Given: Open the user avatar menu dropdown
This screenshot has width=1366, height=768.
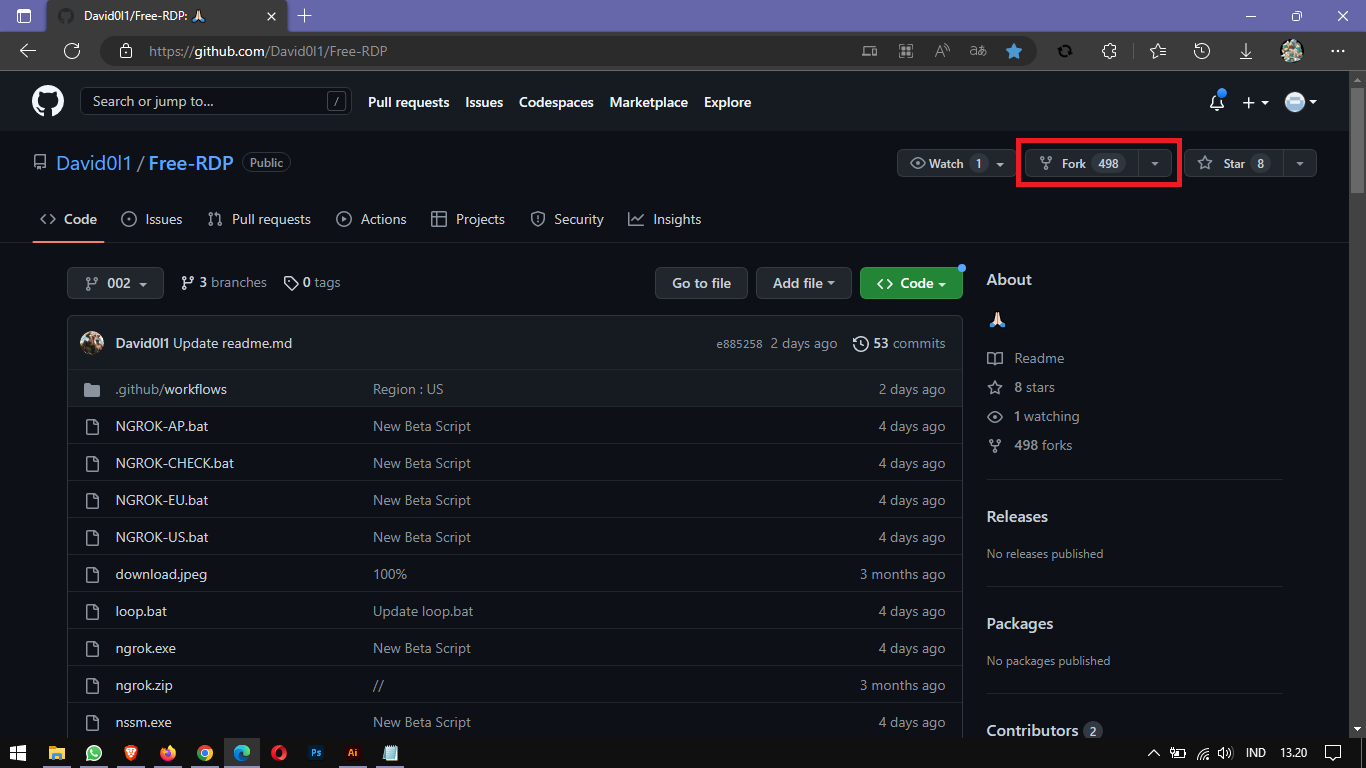Looking at the screenshot, I should 1300,102.
